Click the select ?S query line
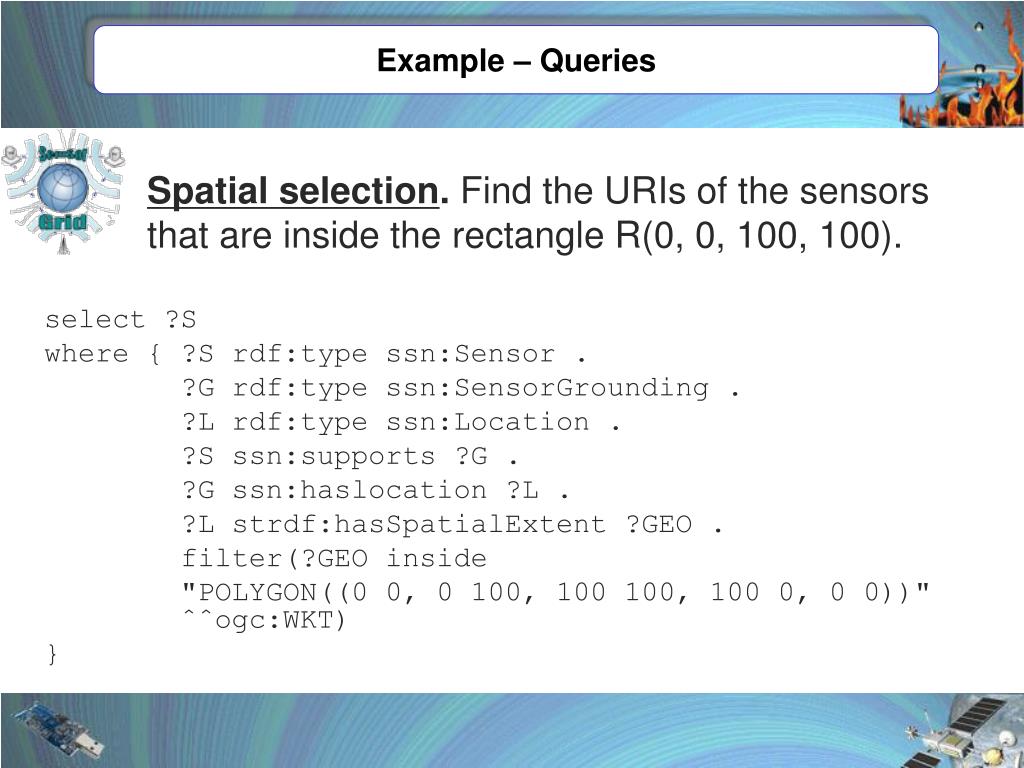1024x768 pixels. pyautogui.click(x=120, y=319)
